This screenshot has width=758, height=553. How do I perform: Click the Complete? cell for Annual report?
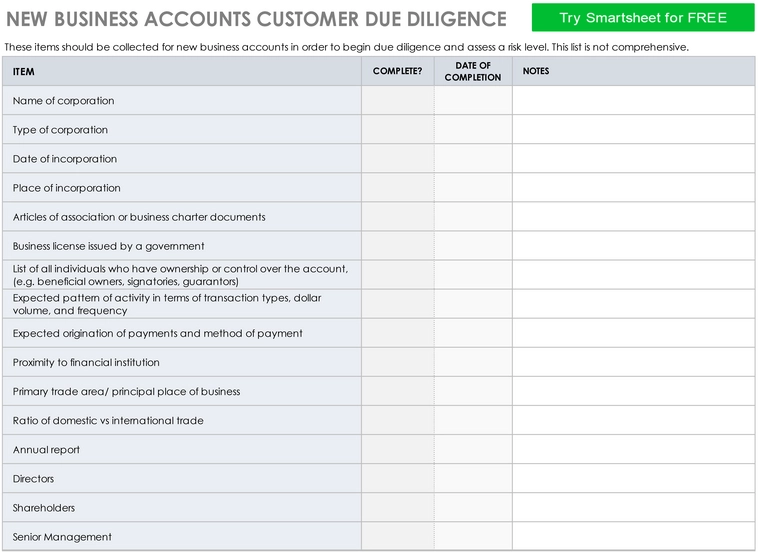pos(398,450)
